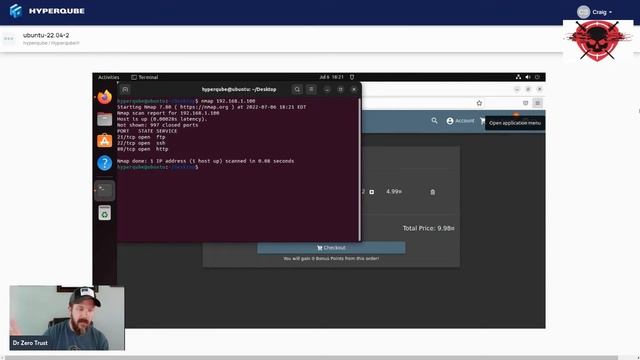Viewport: 640px width, 360px height.
Task: Click the red skull logo image
Action: pyautogui.click(x=598, y=40)
